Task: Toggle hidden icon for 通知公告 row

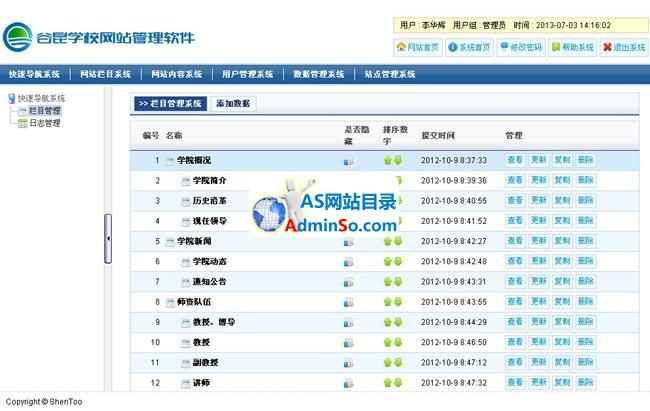Action: 349,282
